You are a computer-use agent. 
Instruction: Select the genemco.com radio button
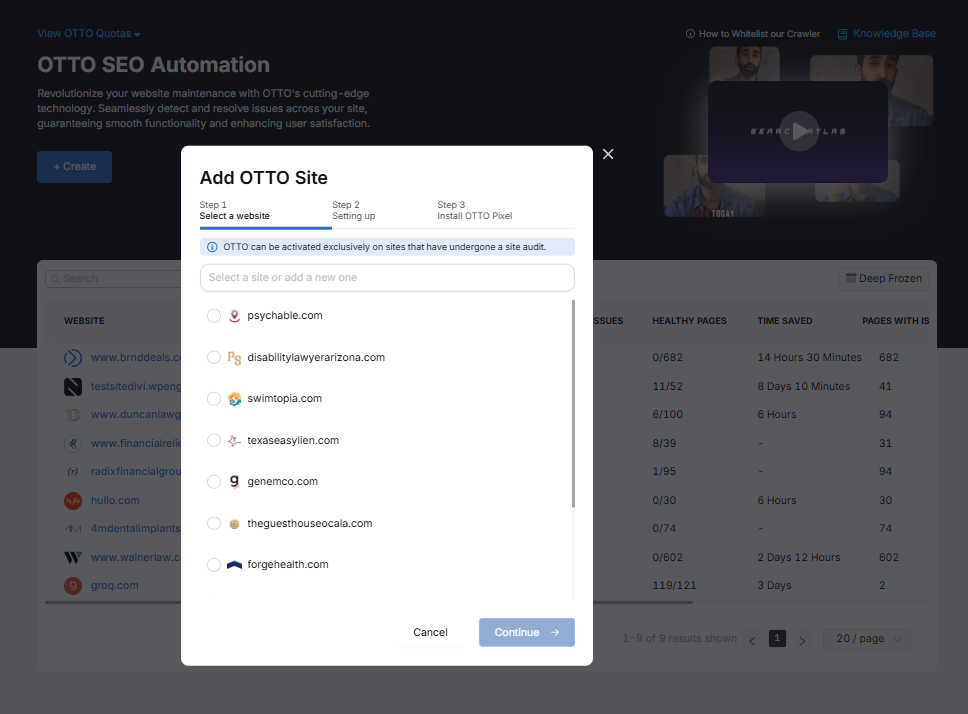click(214, 481)
